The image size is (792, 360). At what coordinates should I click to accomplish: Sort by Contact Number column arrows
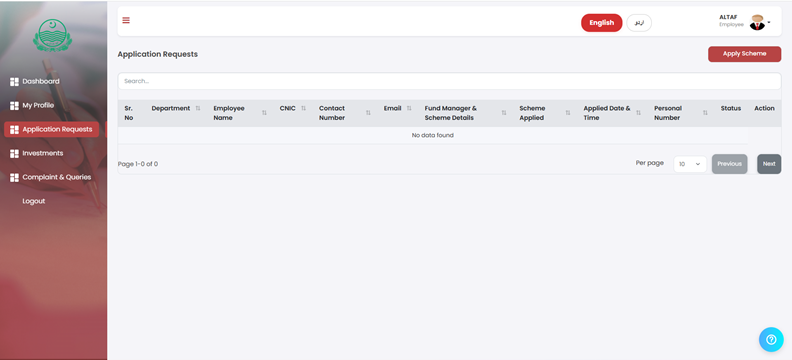(x=368, y=113)
